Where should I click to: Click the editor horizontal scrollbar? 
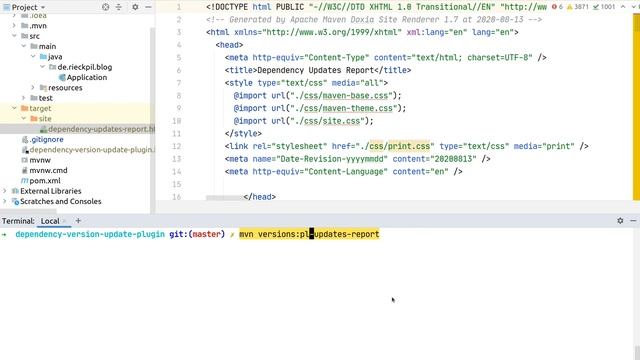pyautogui.click(x=224, y=198)
